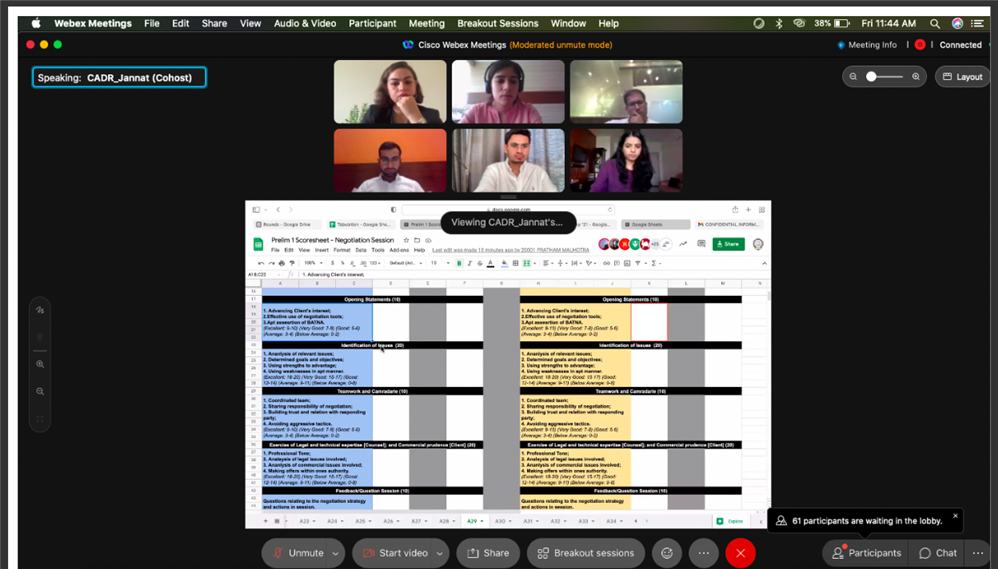The image size is (998, 569).
Task: Switch to sheet tab A30
Action: click(502, 521)
